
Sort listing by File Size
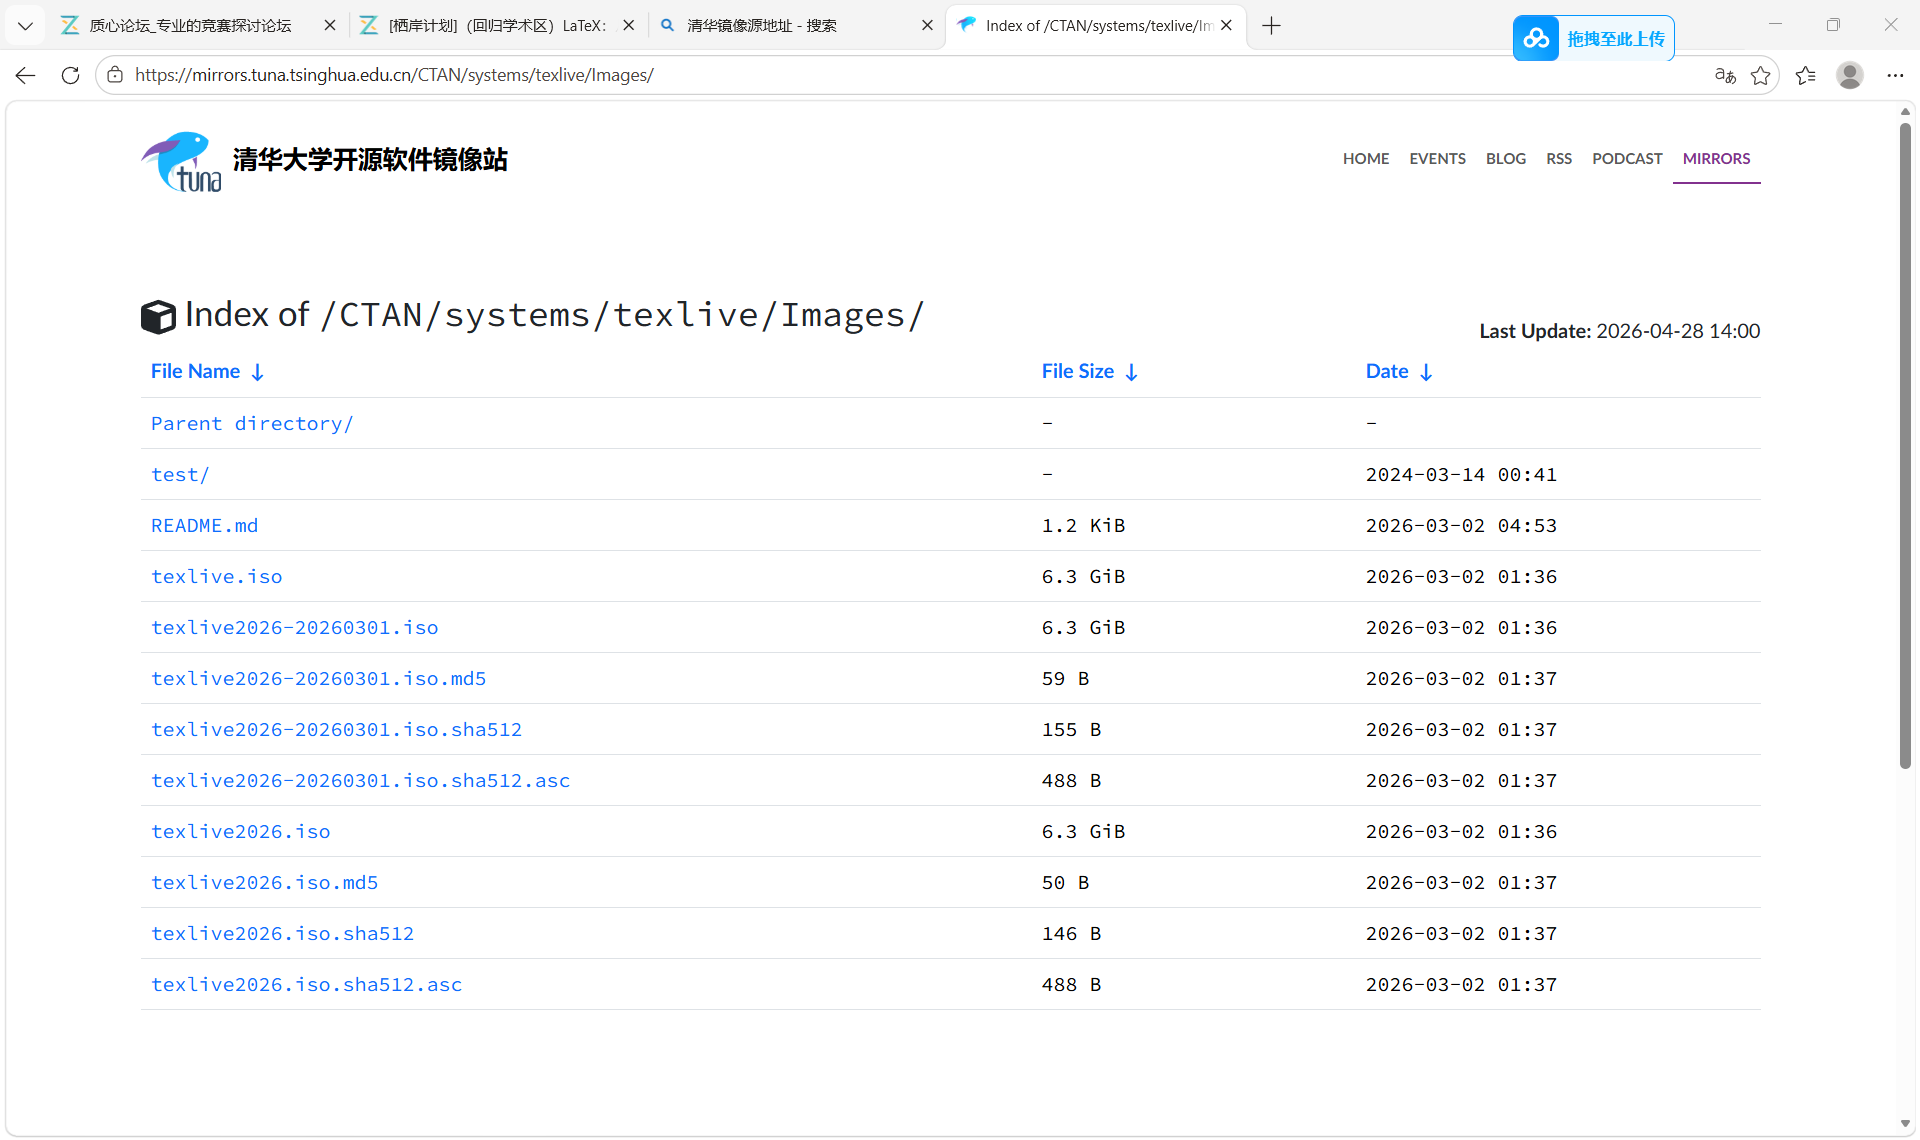click(x=1089, y=372)
